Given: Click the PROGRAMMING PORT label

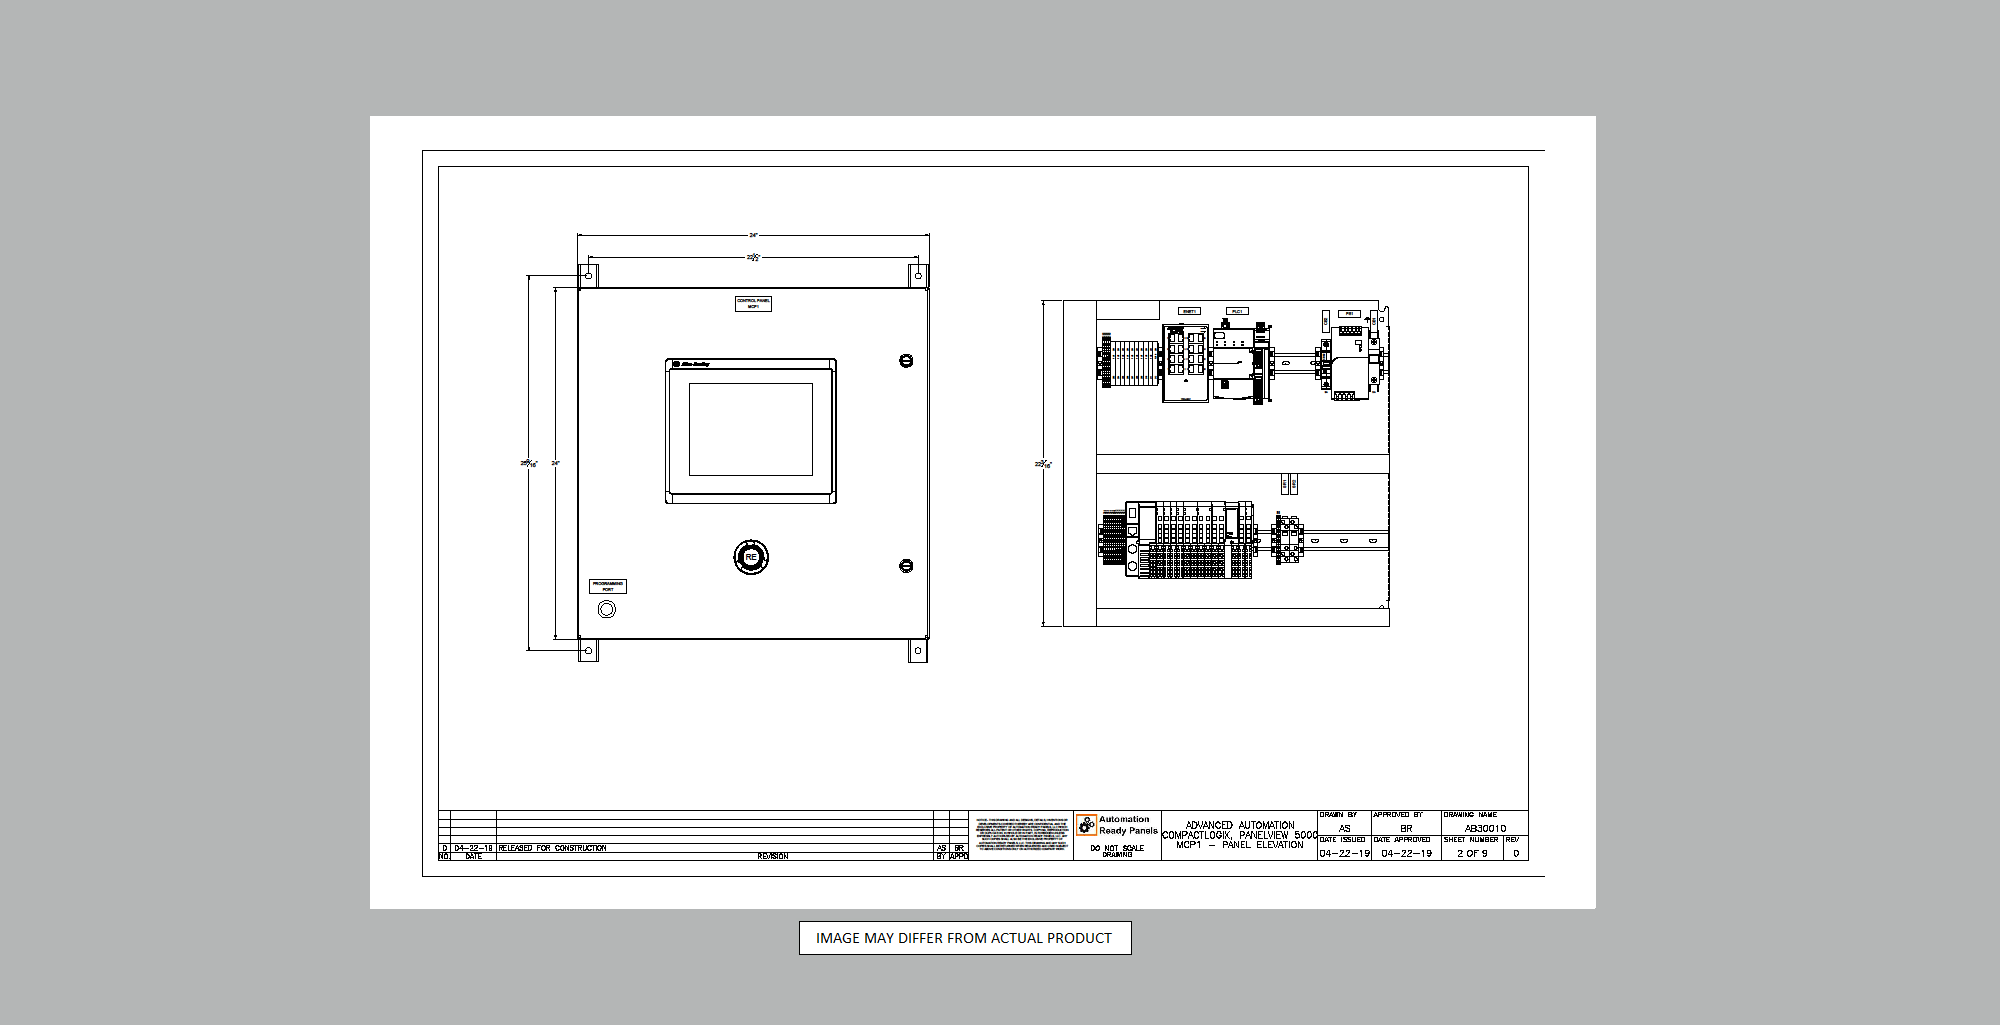Looking at the screenshot, I should pos(608,586).
